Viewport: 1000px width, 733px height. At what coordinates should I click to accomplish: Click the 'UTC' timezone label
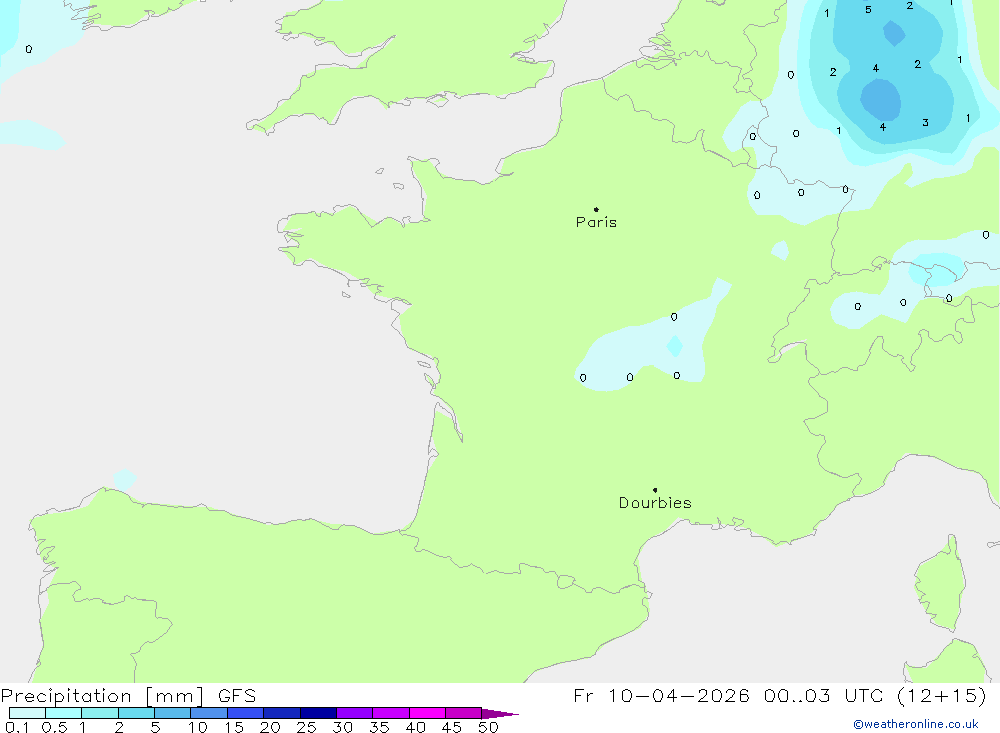click(x=864, y=696)
